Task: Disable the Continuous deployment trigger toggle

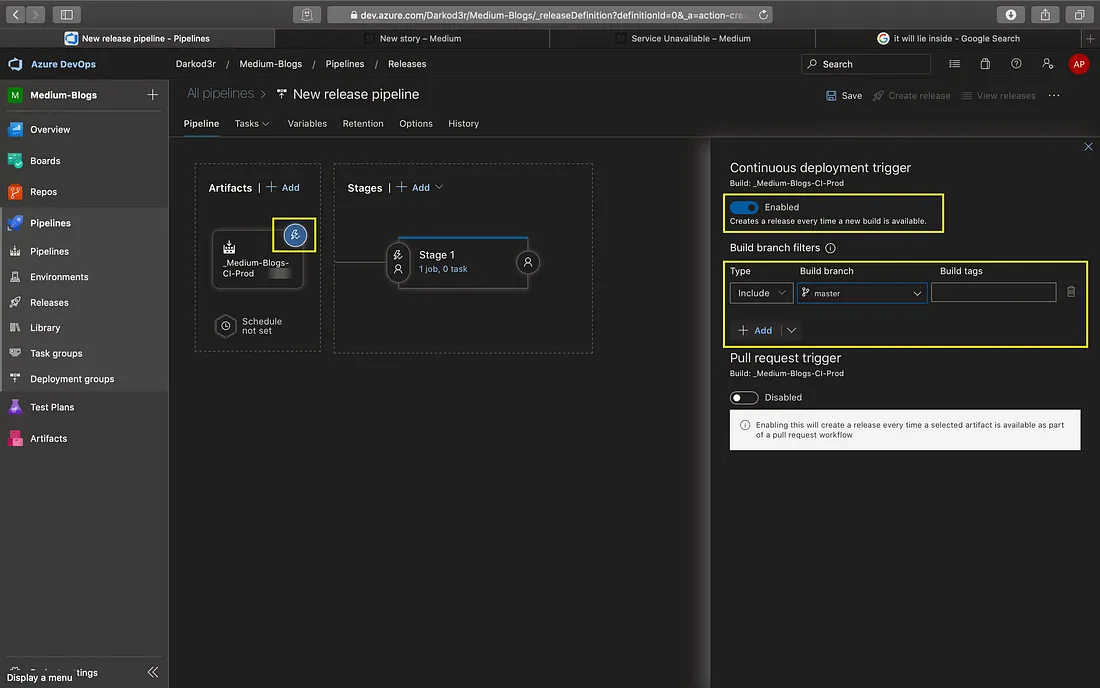Action: coord(744,208)
